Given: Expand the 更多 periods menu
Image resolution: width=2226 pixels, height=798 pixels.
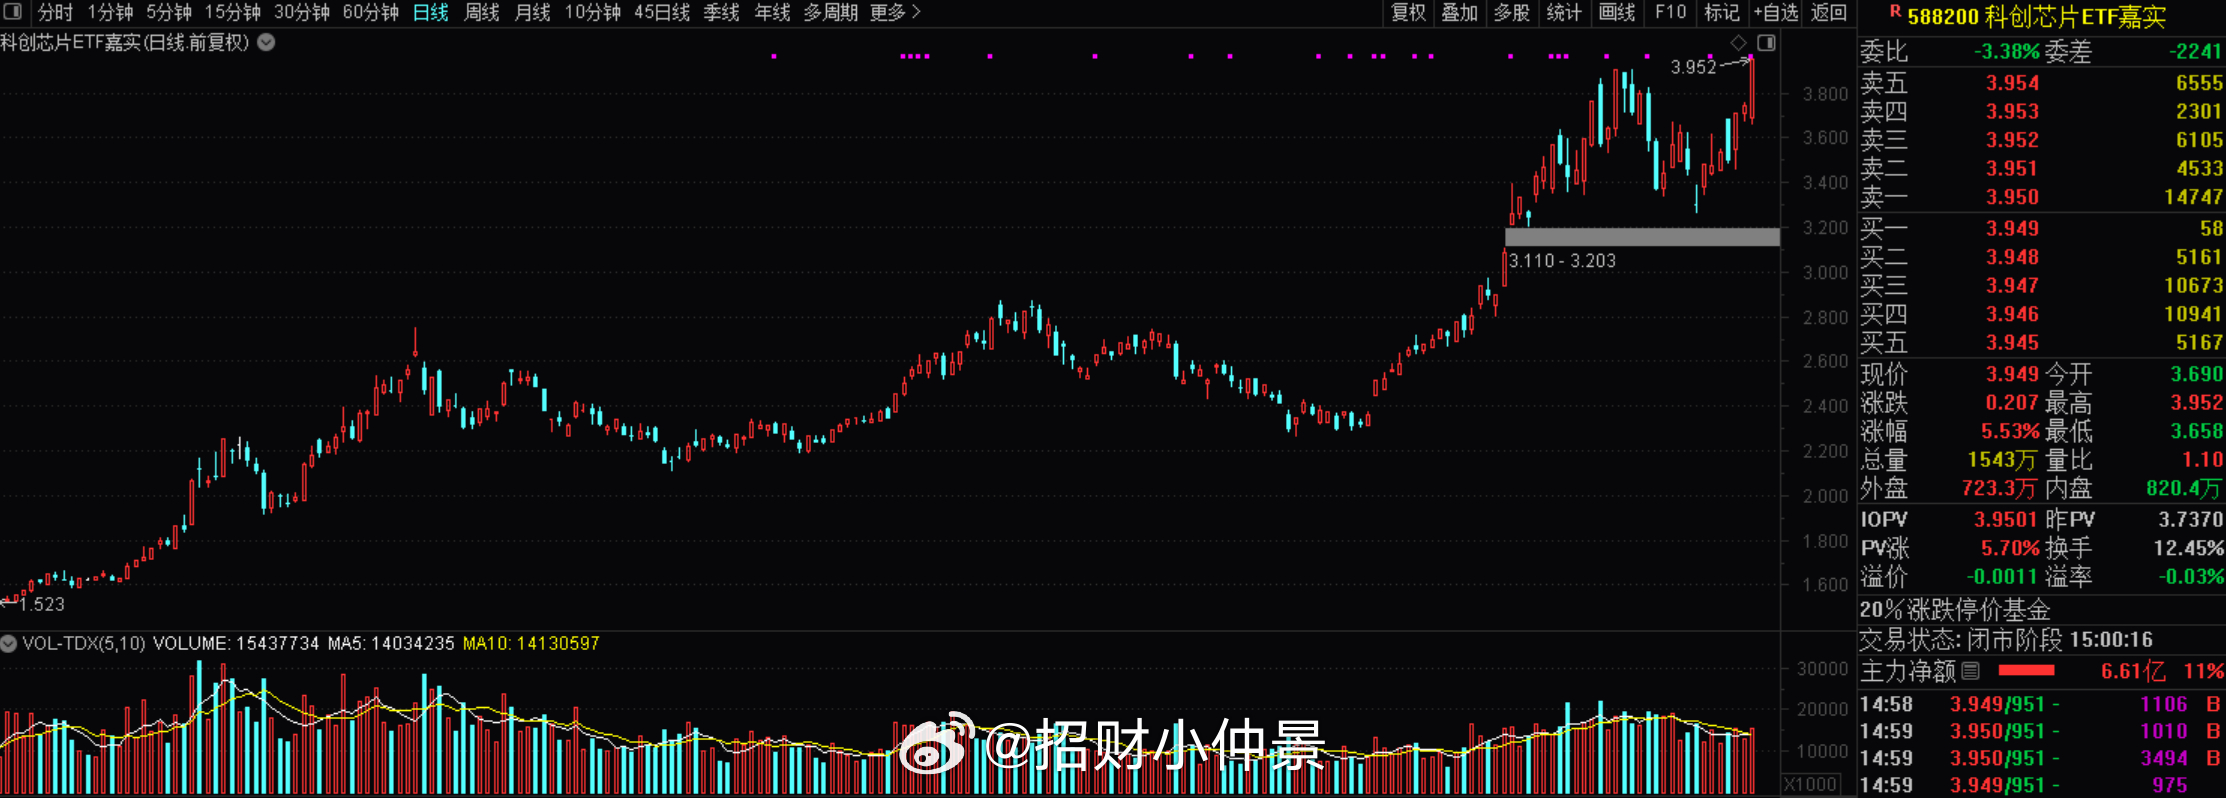Looking at the screenshot, I should [x=896, y=12].
